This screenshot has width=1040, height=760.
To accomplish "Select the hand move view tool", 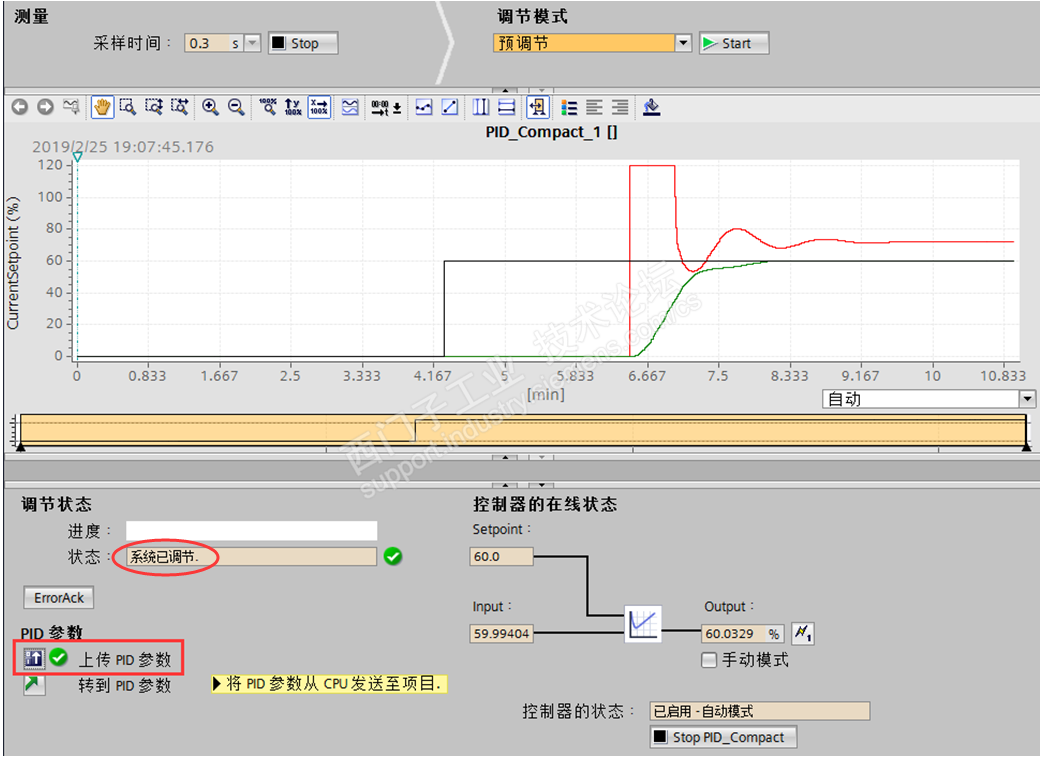I will 102,107.
